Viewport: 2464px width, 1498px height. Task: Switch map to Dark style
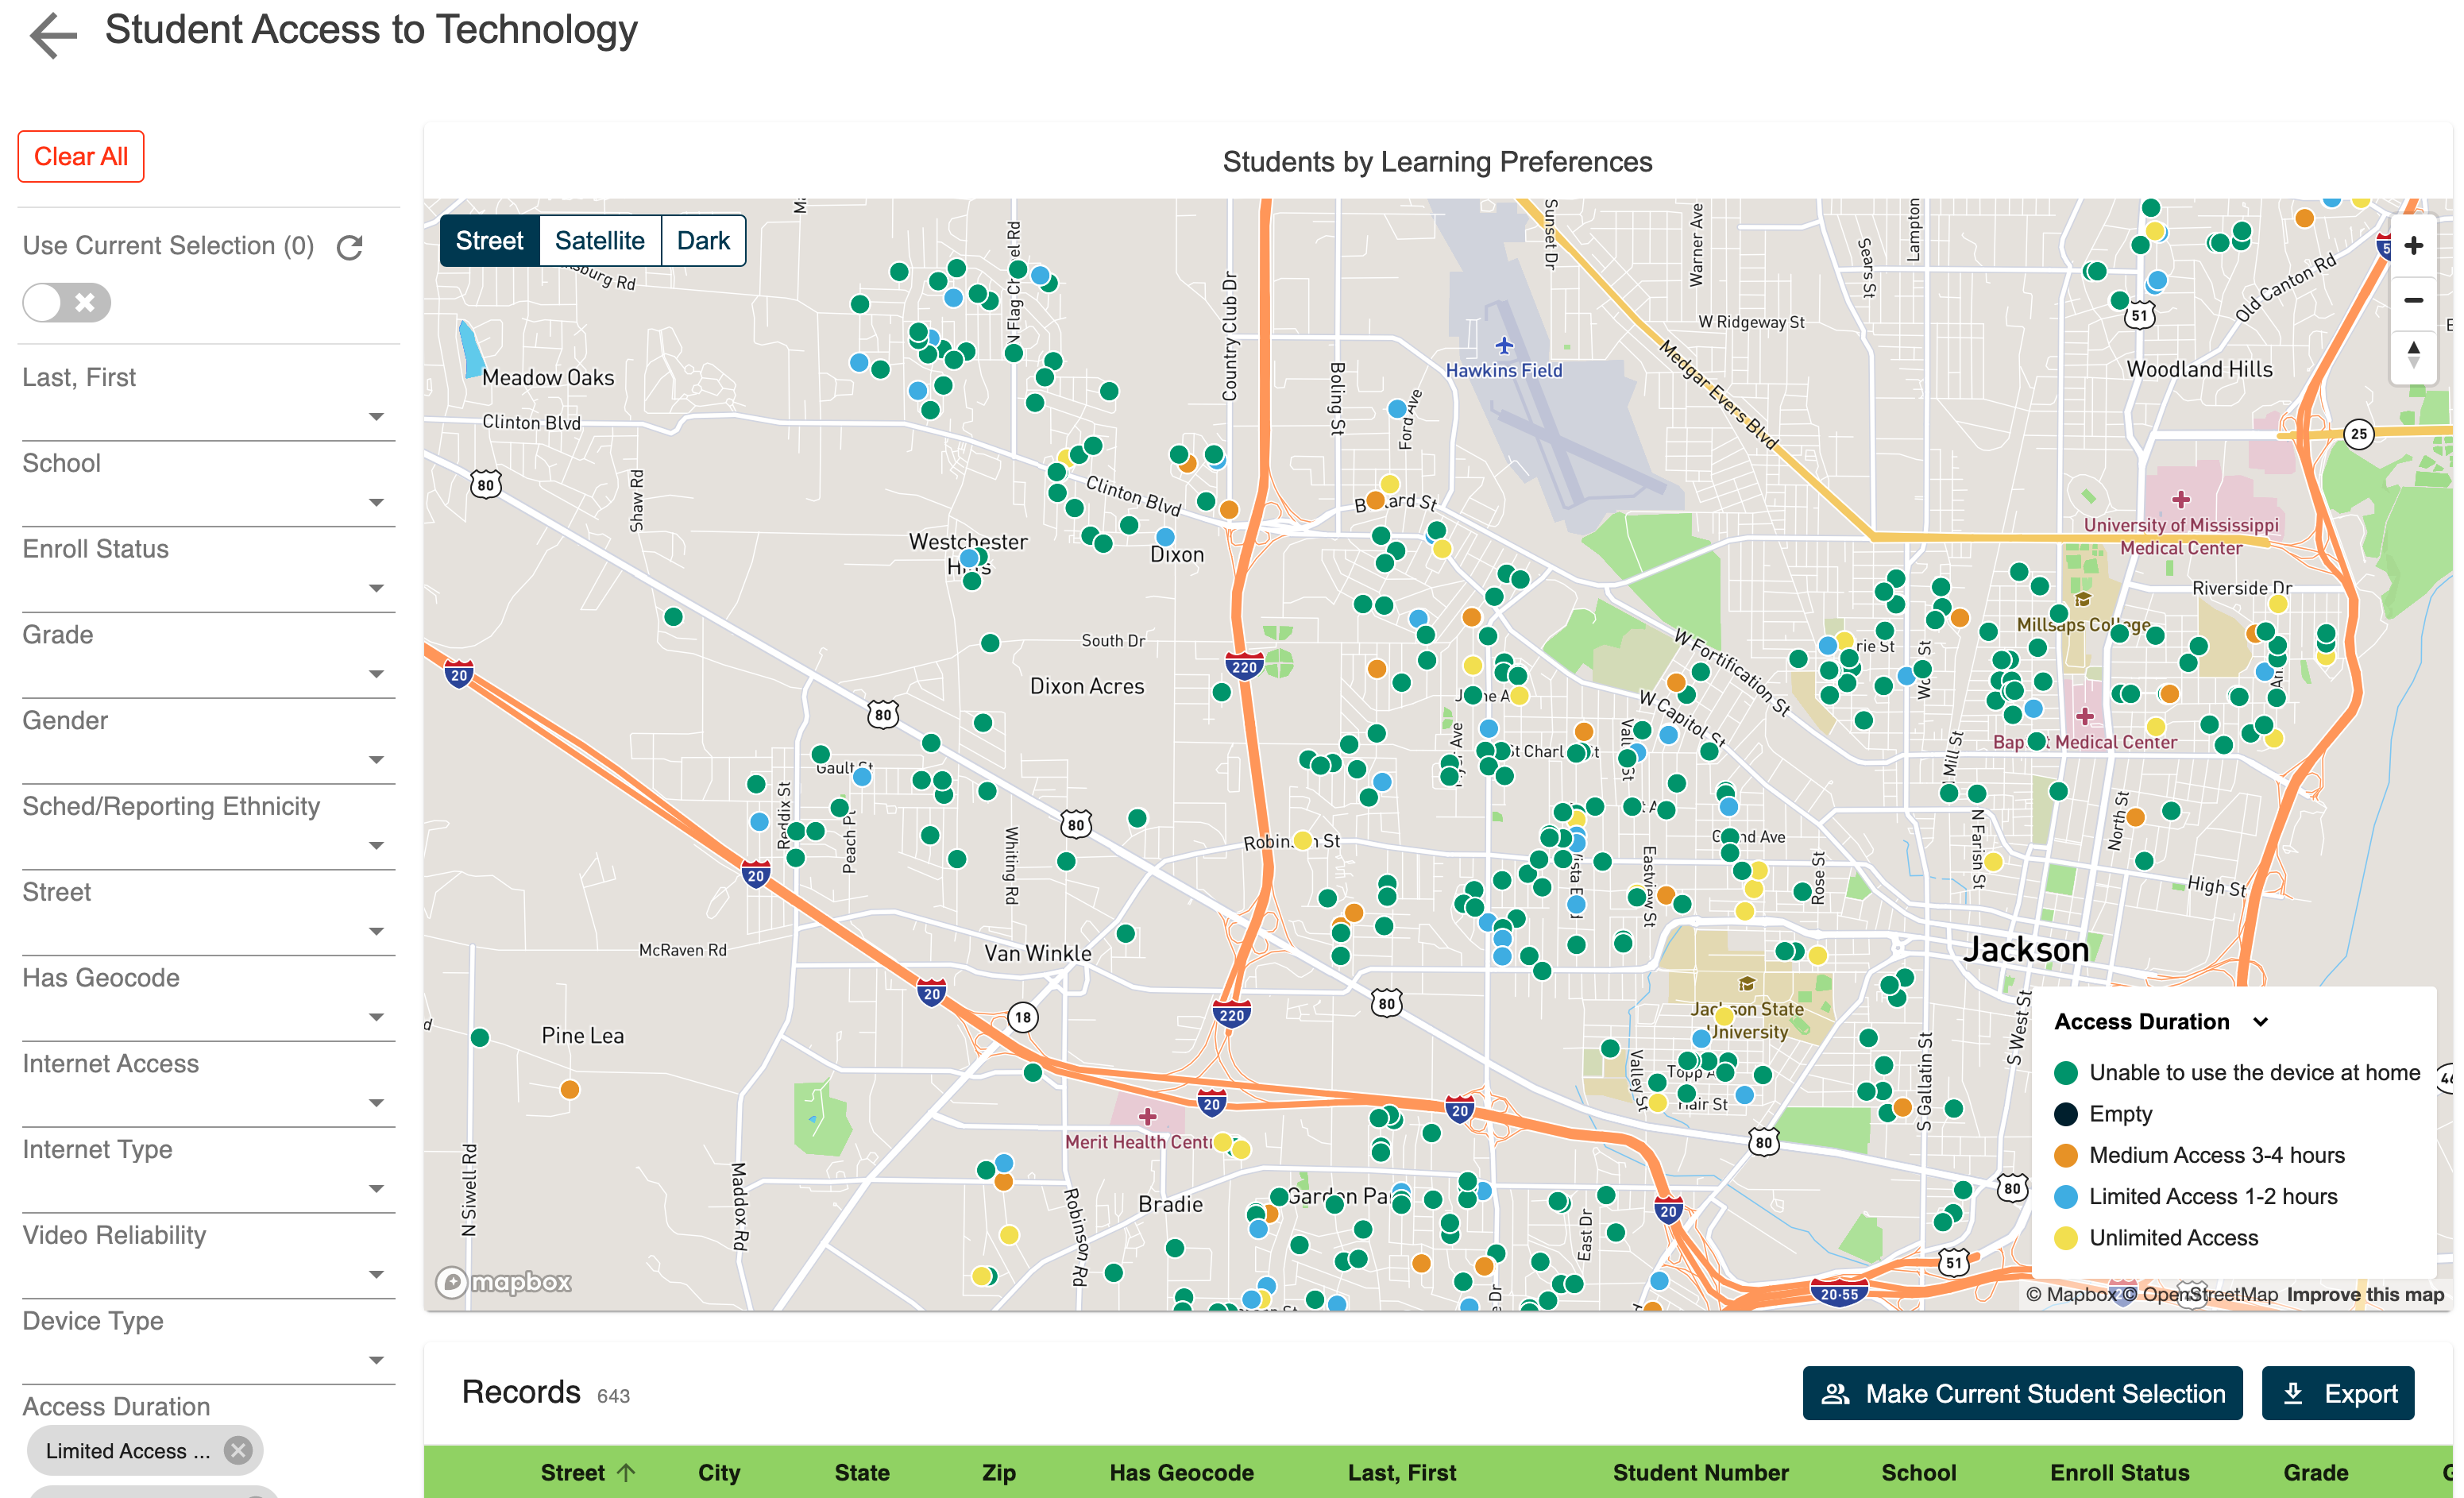(x=702, y=241)
